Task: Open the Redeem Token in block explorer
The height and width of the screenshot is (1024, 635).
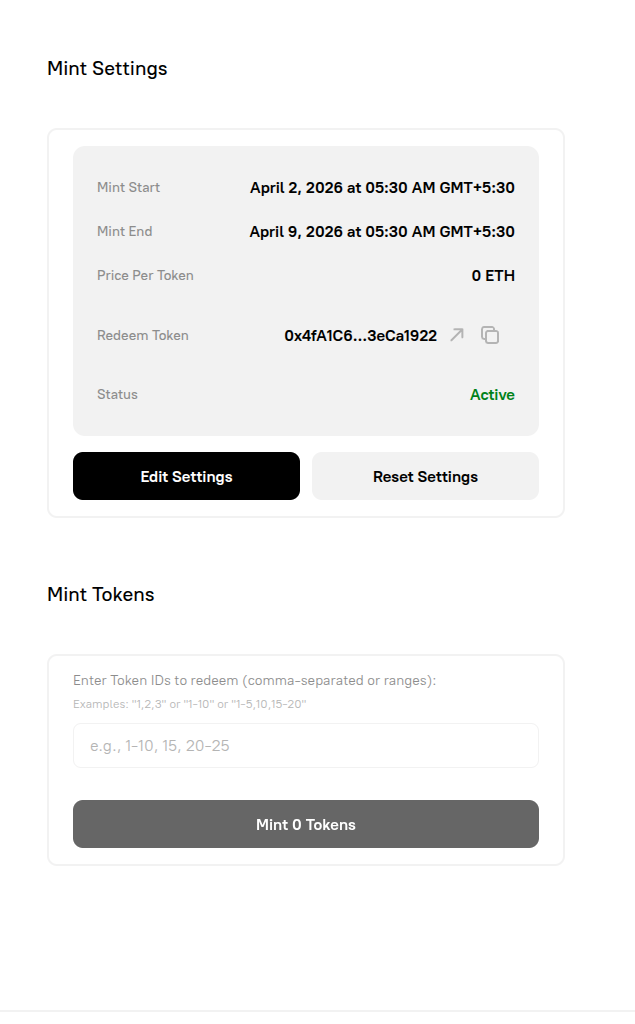Action: 455,335
